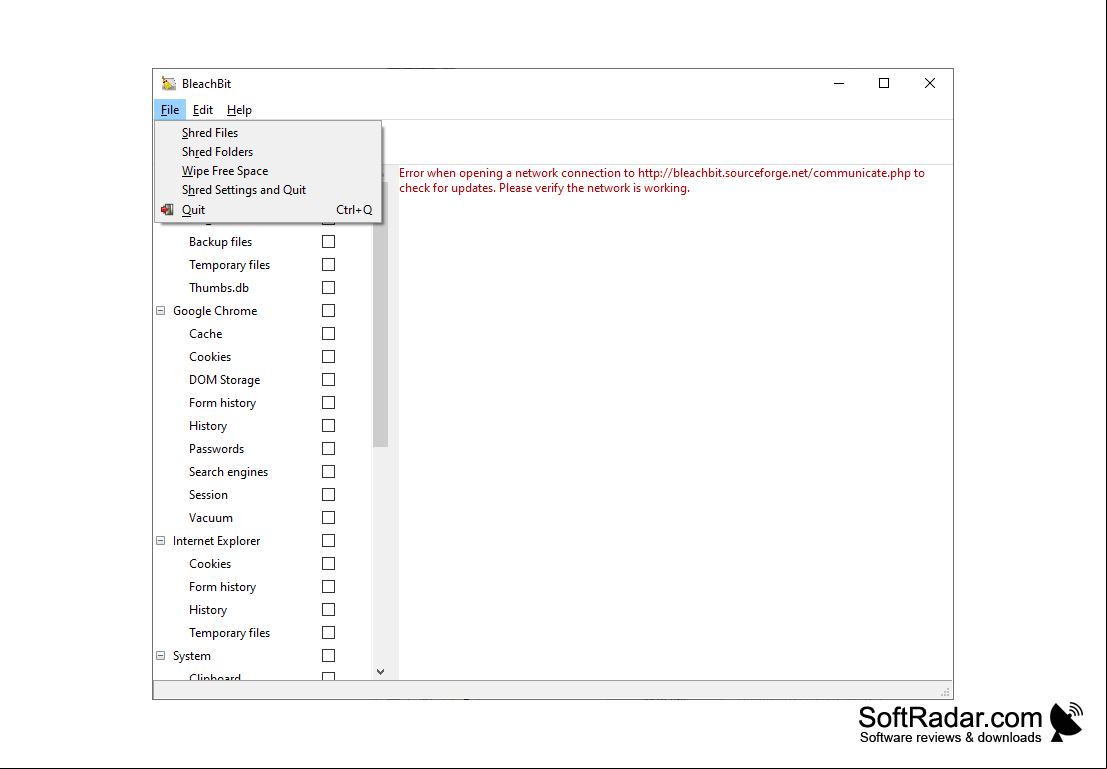The image size is (1107, 769).
Task: Select the Google Chrome tree item
Action: click(x=215, y=311)
